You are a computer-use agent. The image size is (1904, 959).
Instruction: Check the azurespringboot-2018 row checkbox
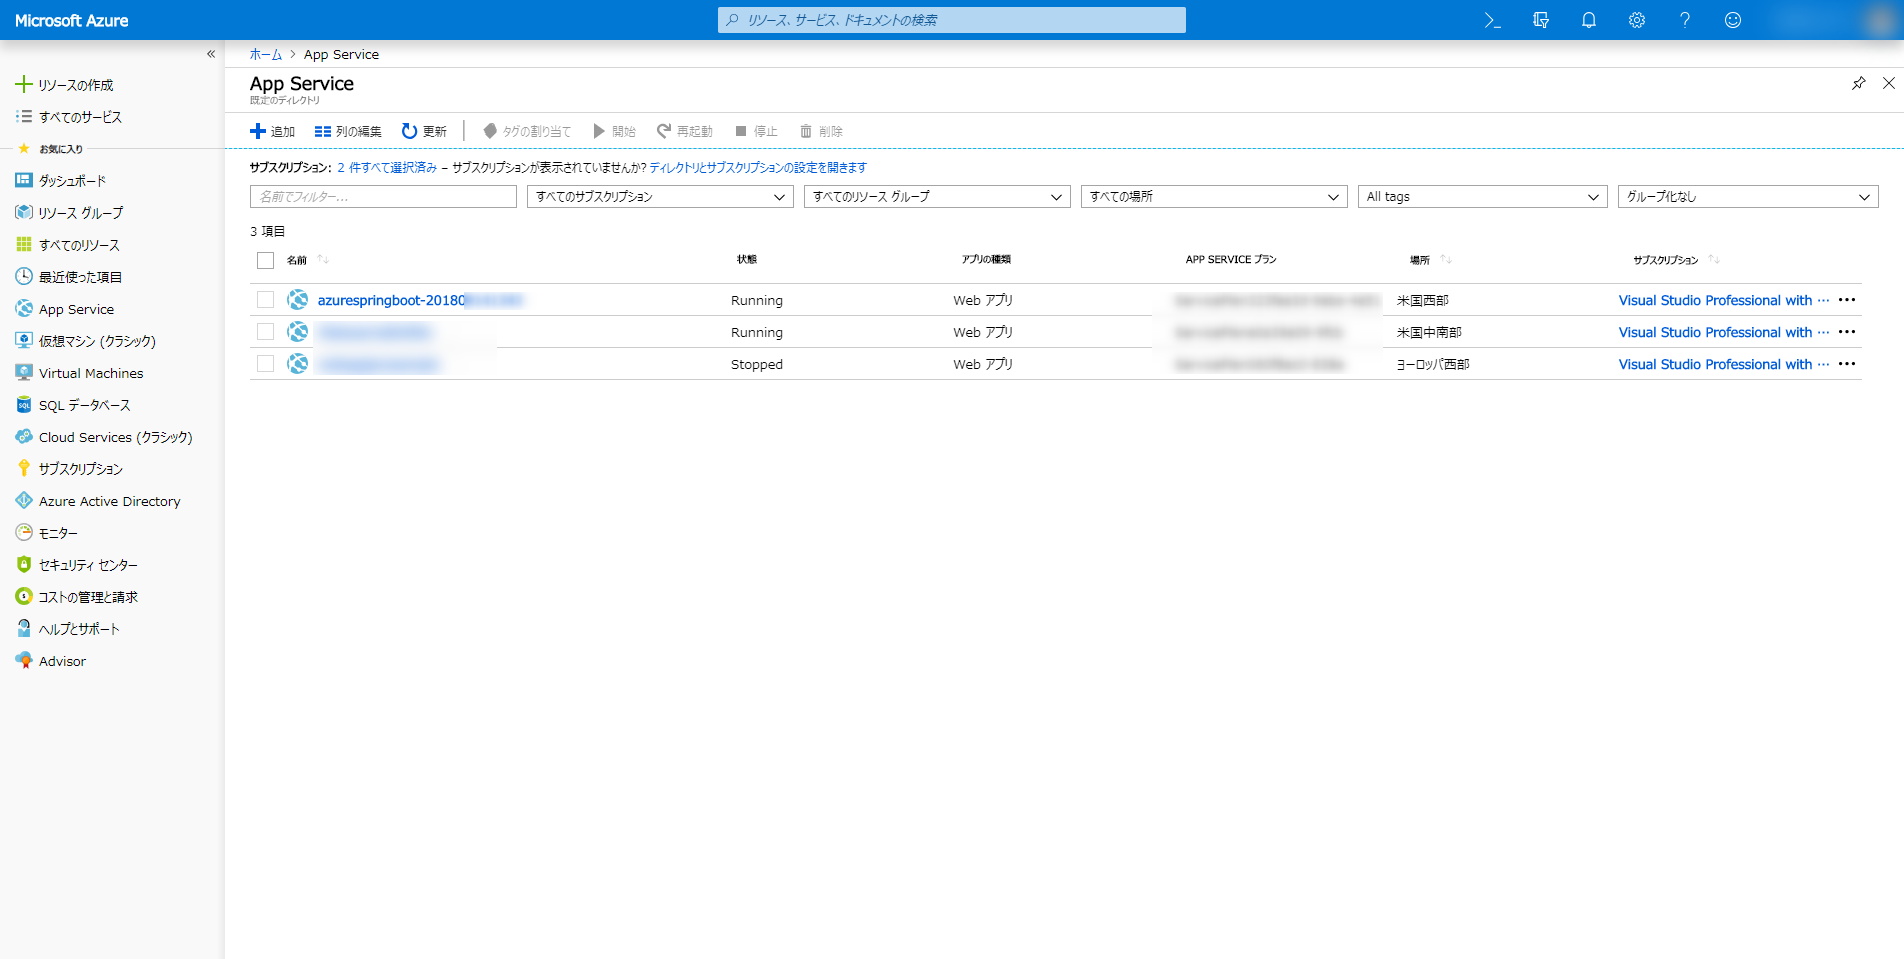pos(265,300)
